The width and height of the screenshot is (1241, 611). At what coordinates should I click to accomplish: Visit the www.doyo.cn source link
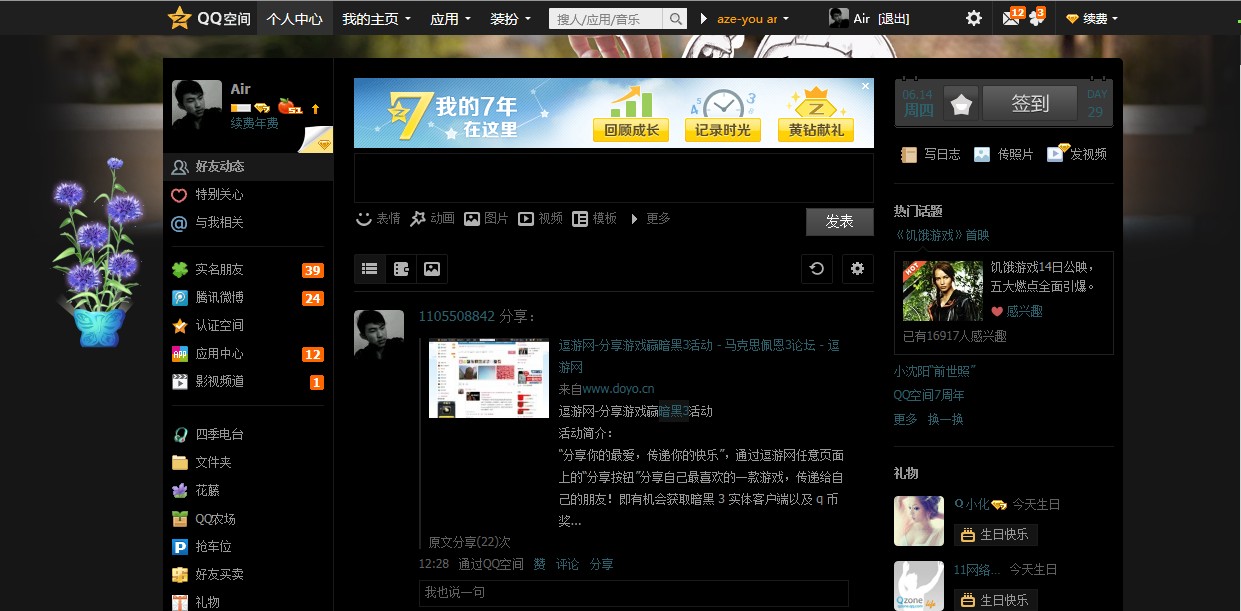tap(618, 389)
